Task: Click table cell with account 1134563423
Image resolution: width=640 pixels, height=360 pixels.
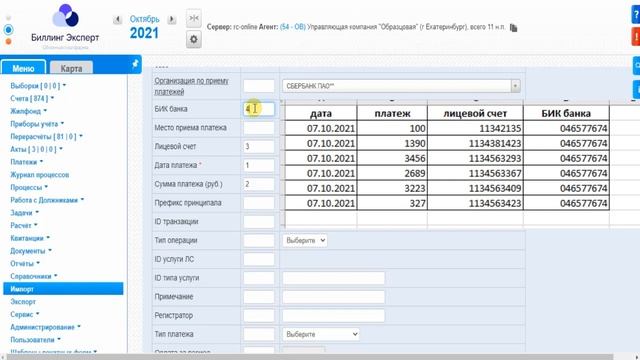Action: pyautogui.click(x=475, y=203)
